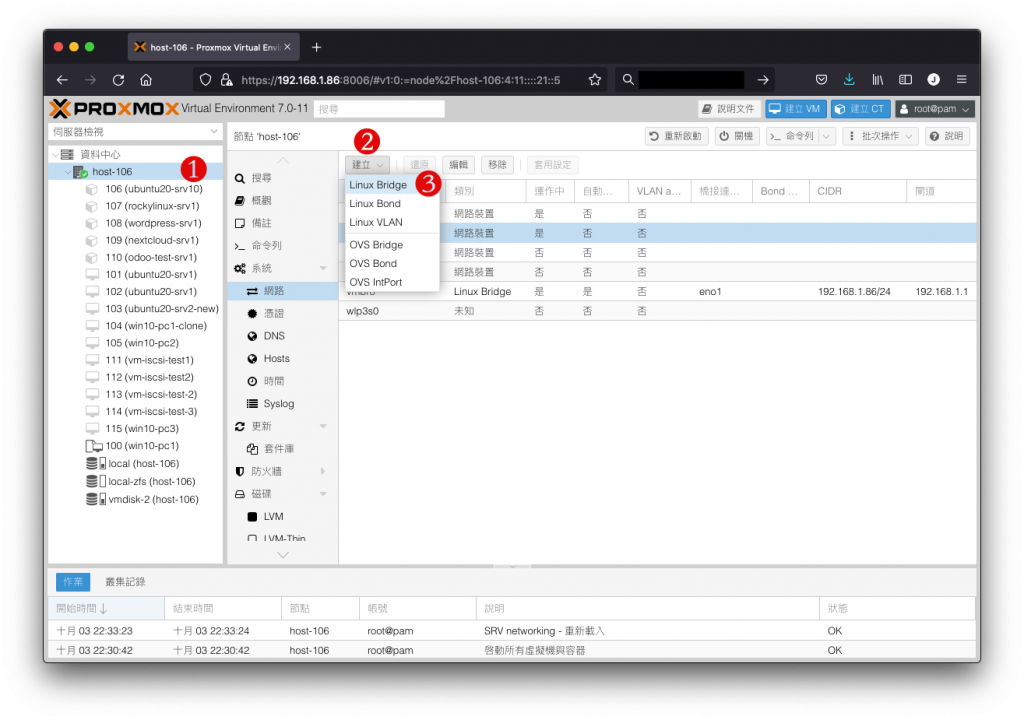
Task: Open the 批次操作 bulk actions dropdown
Action: [x=880, y=136]
